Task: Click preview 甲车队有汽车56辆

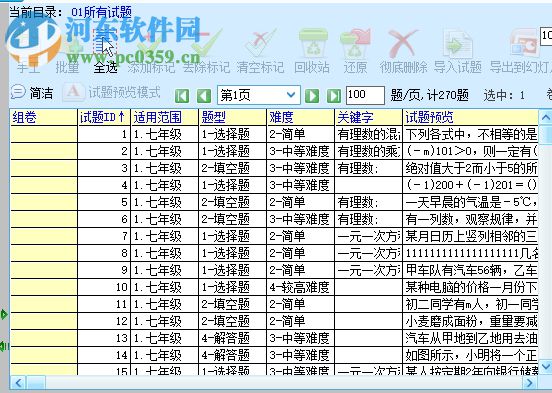Action: point(470,270)
